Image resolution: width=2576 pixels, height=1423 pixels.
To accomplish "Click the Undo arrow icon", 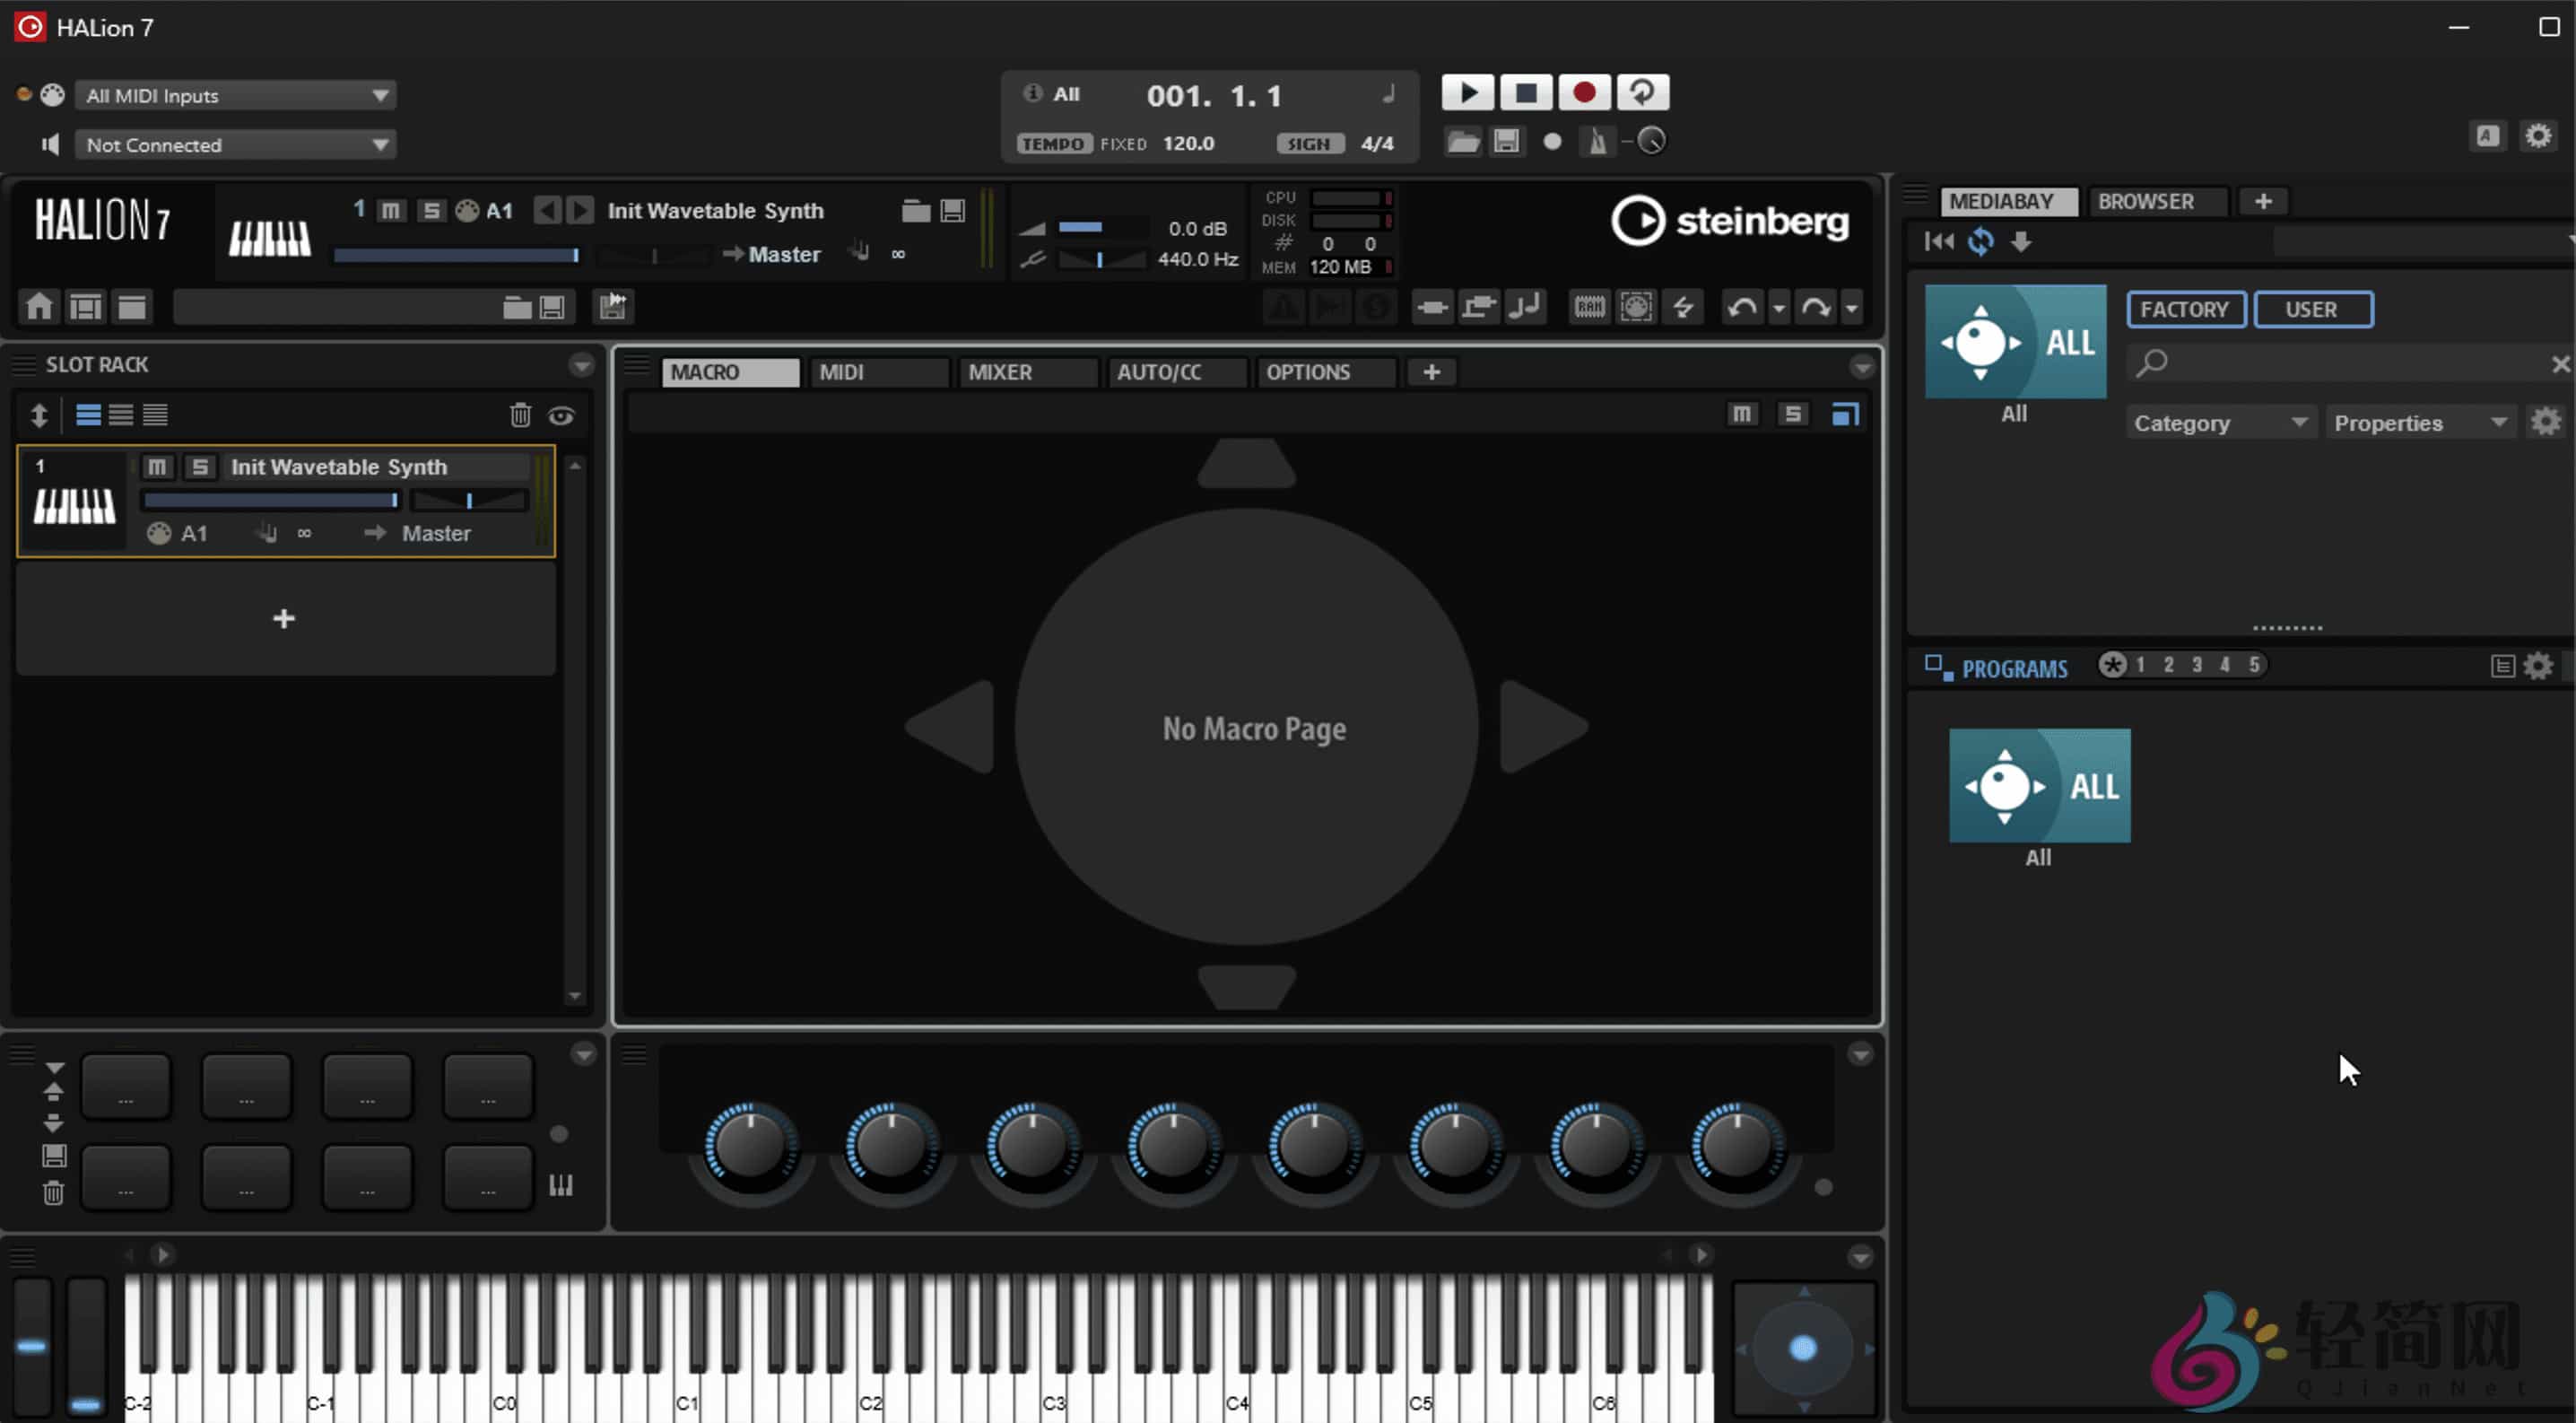I will point(1742,307).
